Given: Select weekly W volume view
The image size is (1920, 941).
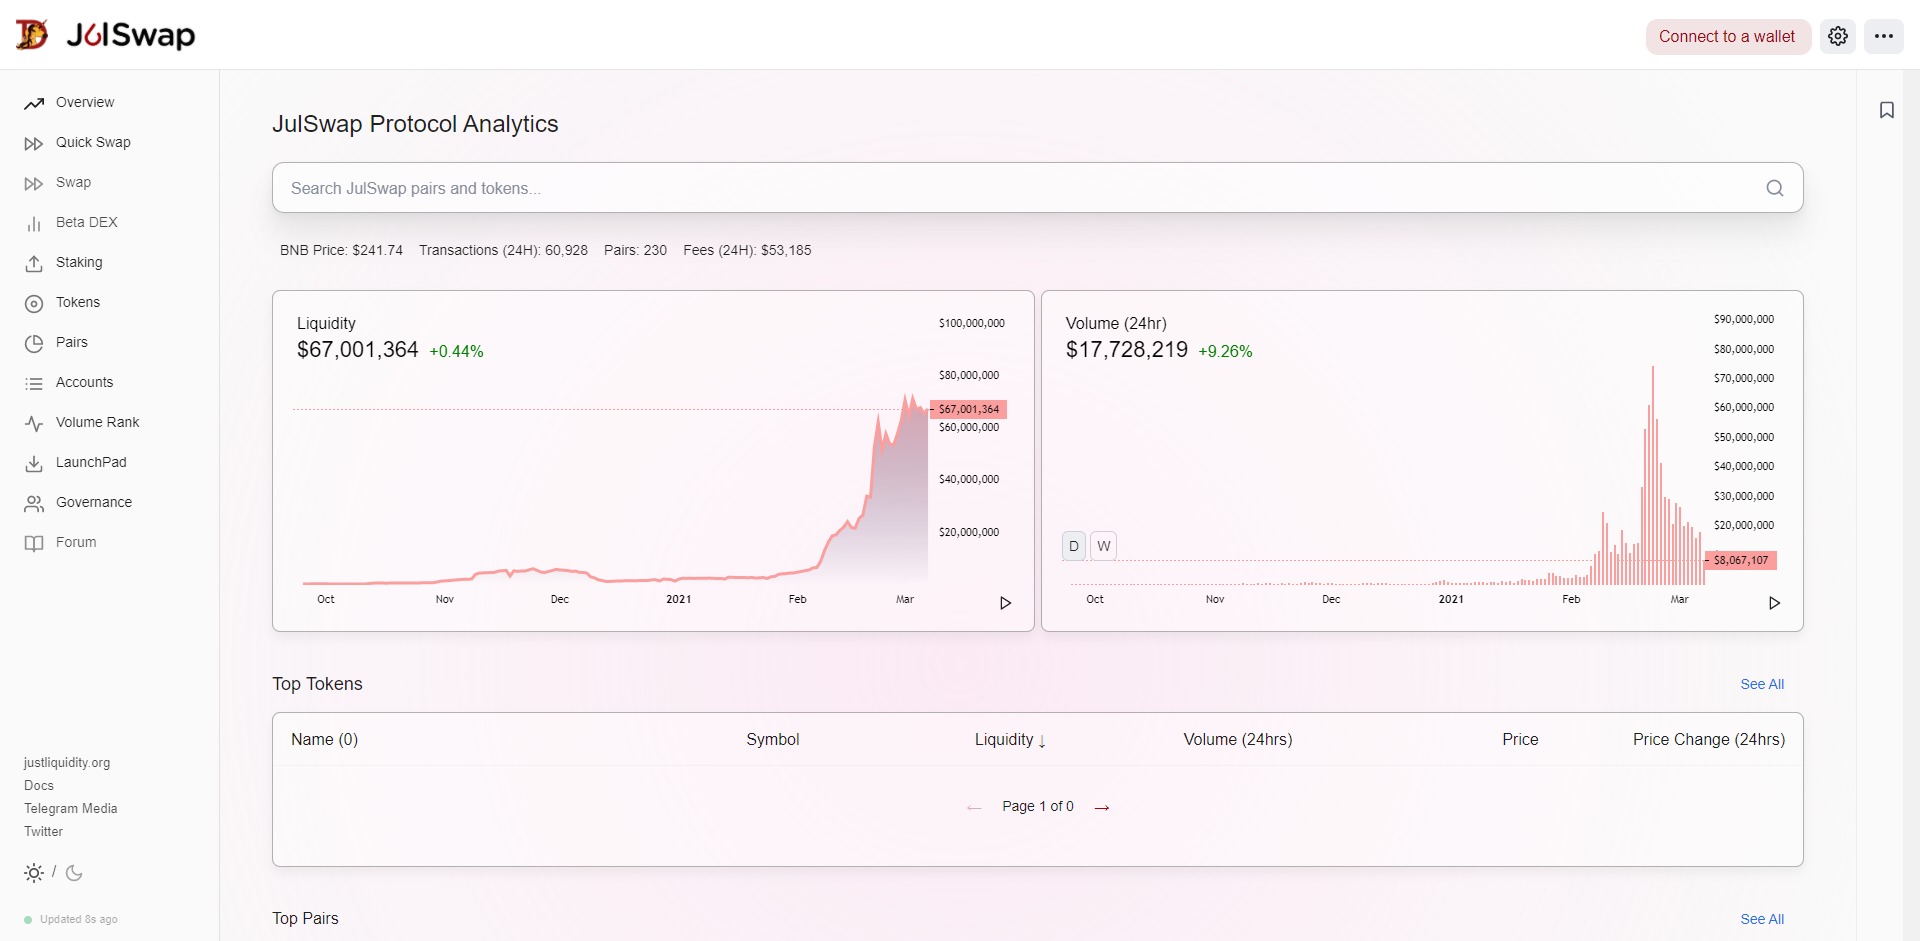Looking at the screenshot, I should pos(1104,546).
